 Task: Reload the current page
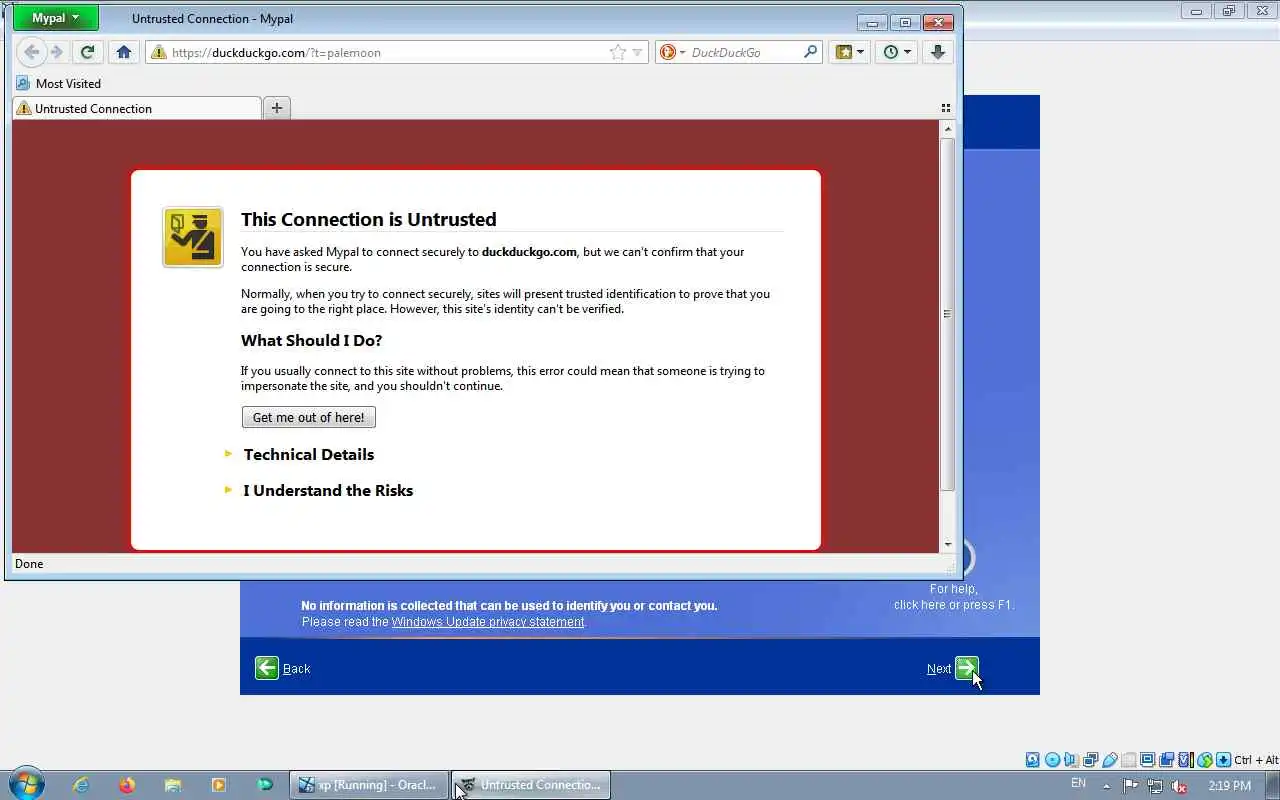point(88,52)
